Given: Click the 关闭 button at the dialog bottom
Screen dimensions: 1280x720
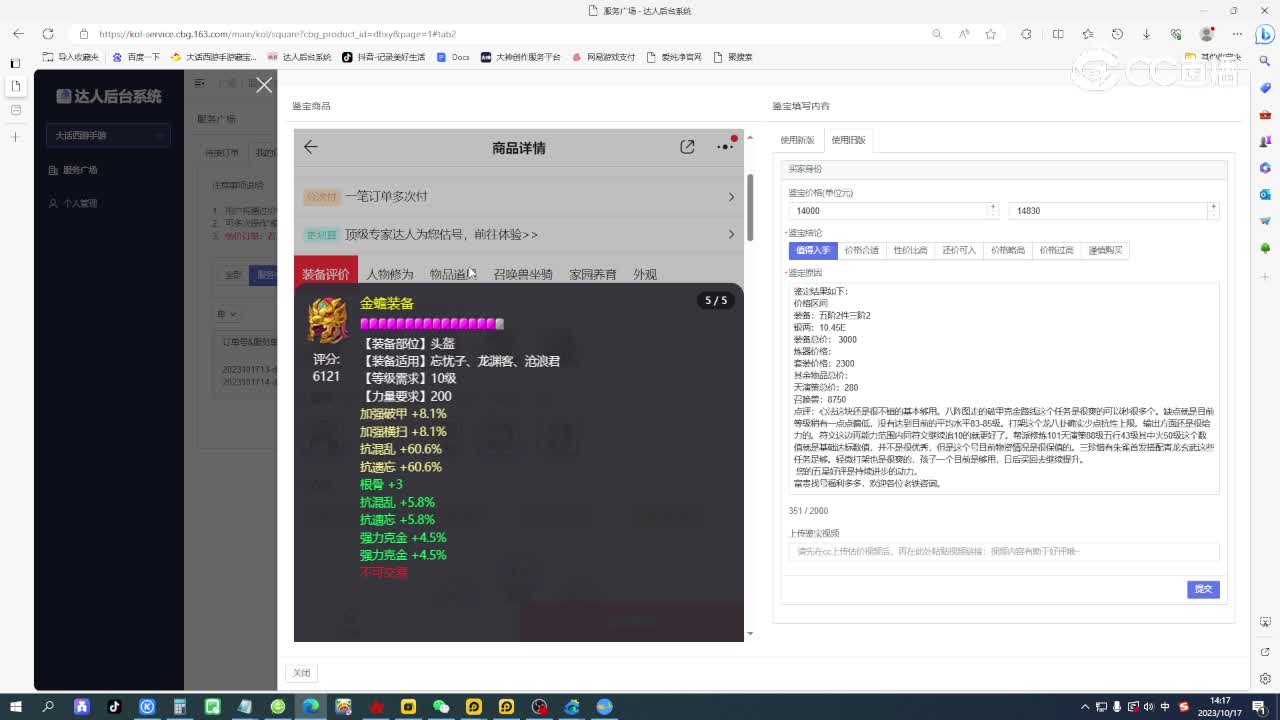Looking at the screenshot, I should click(x=302, y=673).
